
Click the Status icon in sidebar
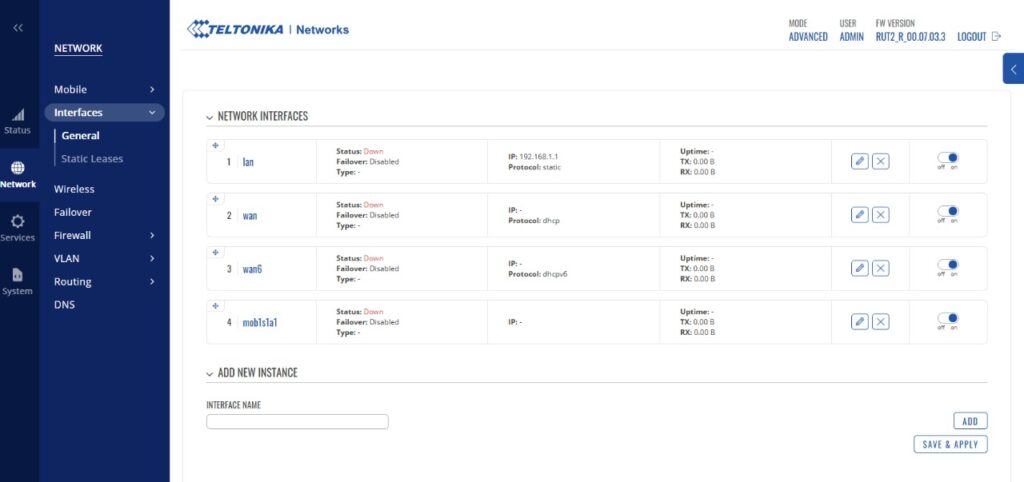[x=18, y=117]
